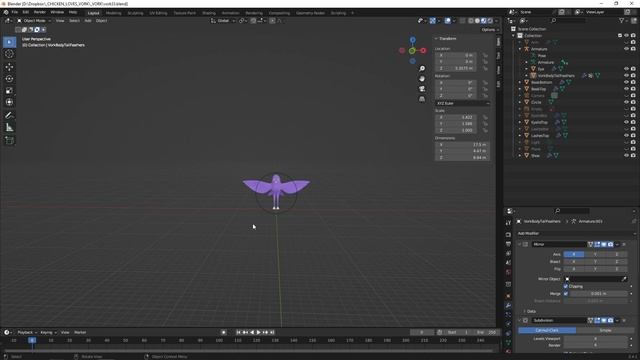Toggle Mirror Bisect X button
The height and width of the screenshot is (360, 640).
click(574, 262)
